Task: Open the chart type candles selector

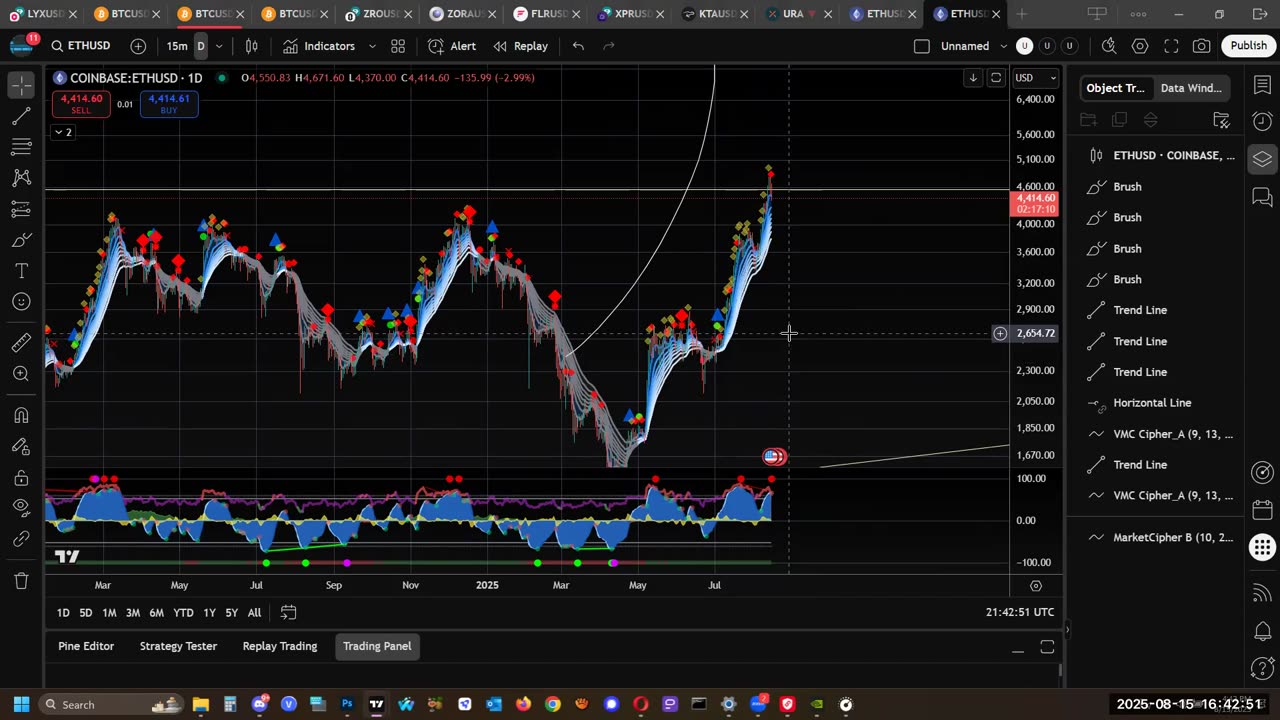Action: point(252,46)
